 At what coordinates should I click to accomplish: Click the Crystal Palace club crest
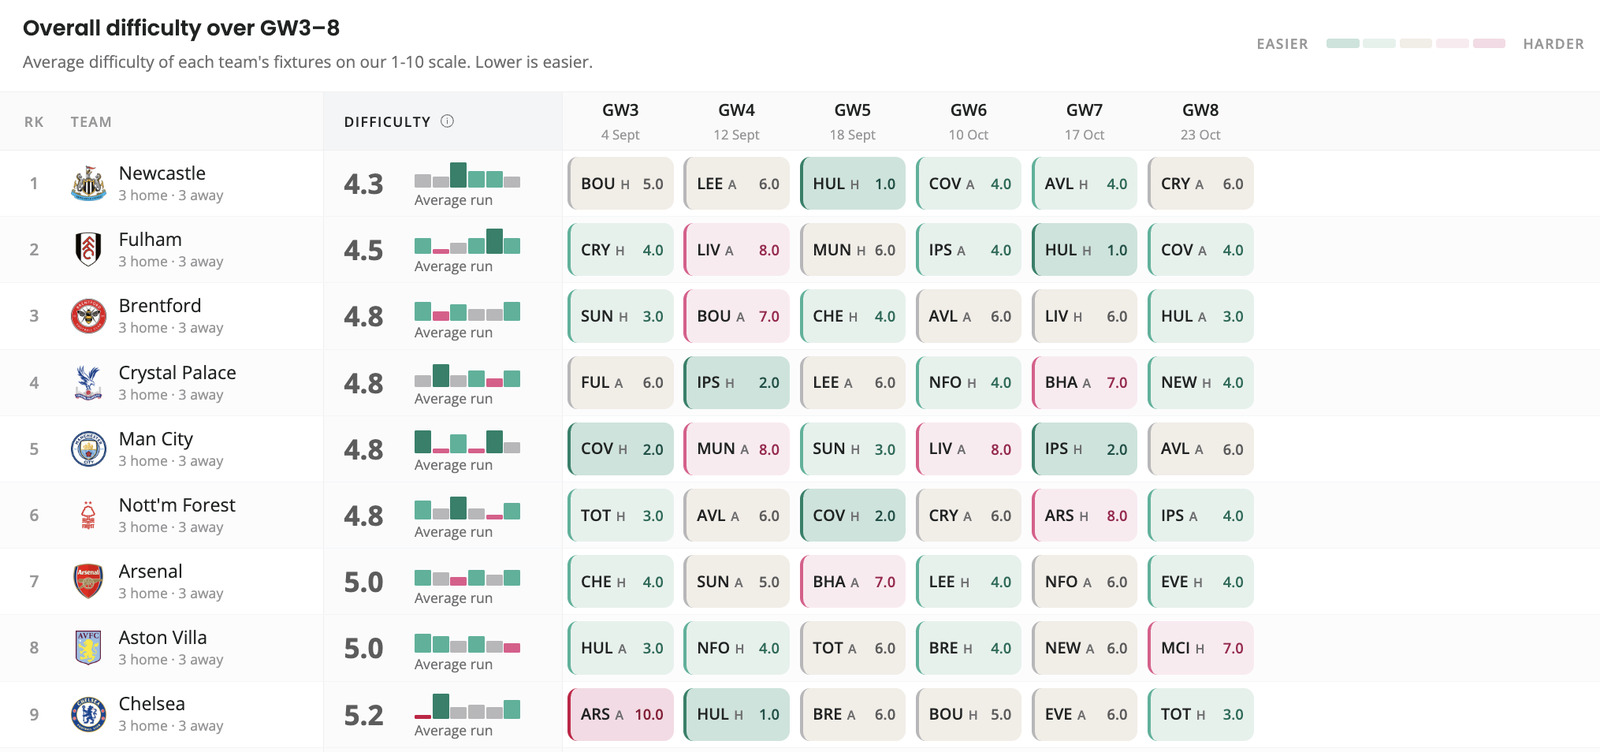point(89,382)
